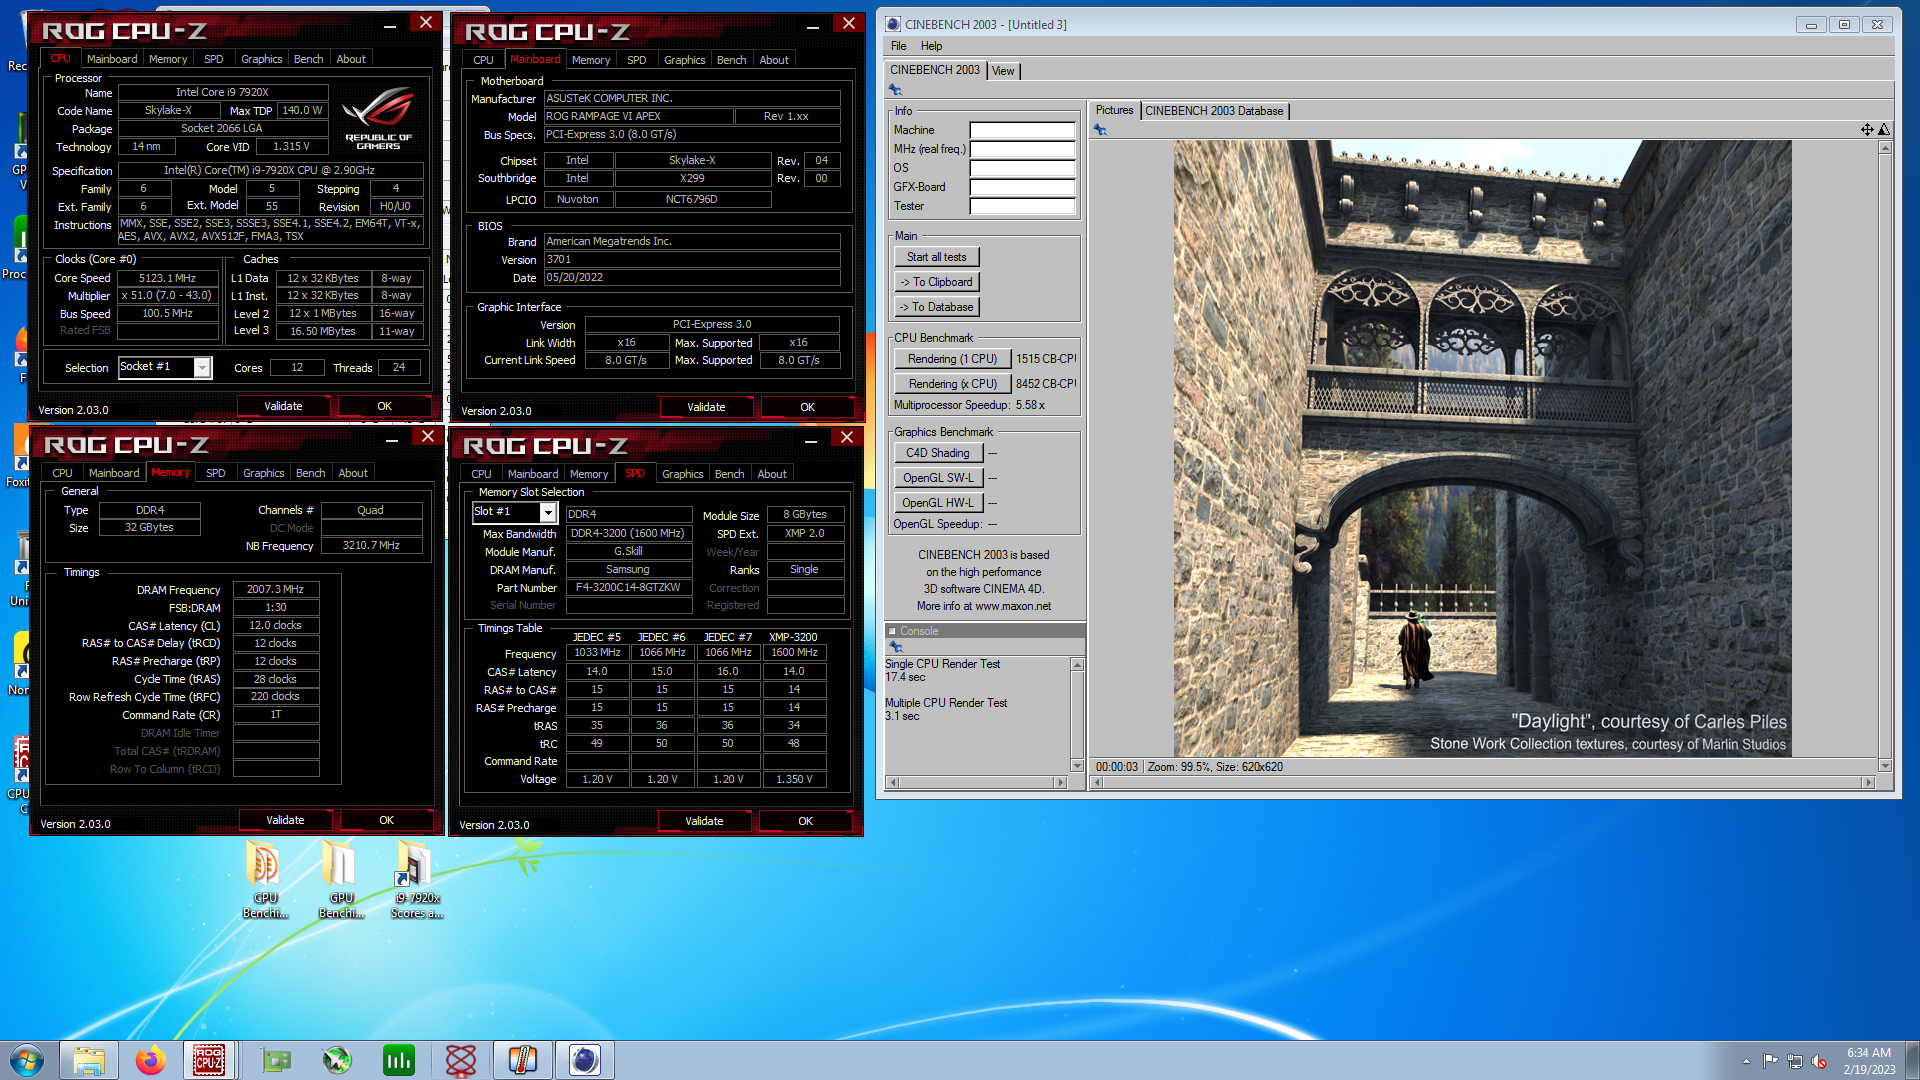The width and height of the screenshot is (1920, 1080).
Task: Click the Action Center flag tray icon
Action: 1770,1061
